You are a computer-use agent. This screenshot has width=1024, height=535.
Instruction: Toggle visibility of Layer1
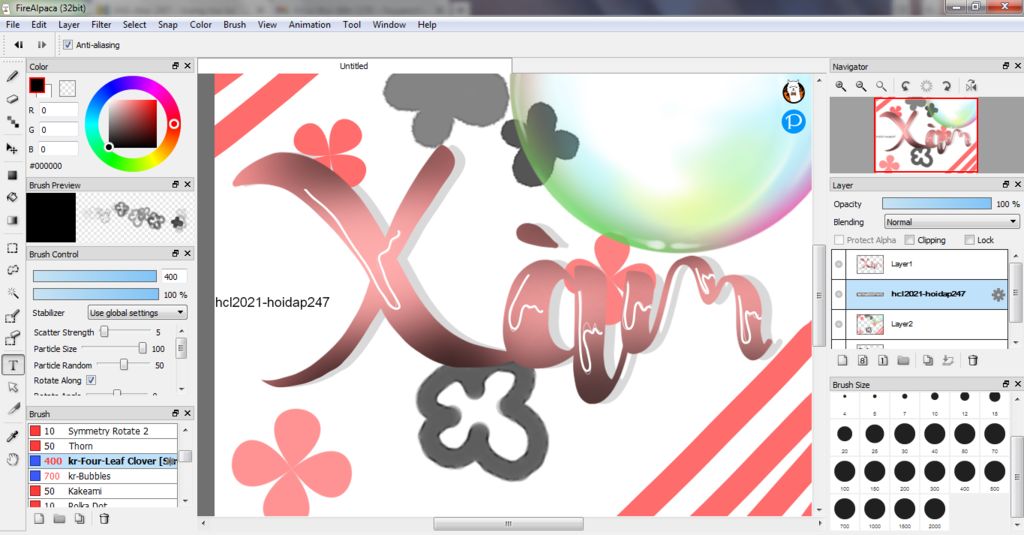click(x=839, y=265)
